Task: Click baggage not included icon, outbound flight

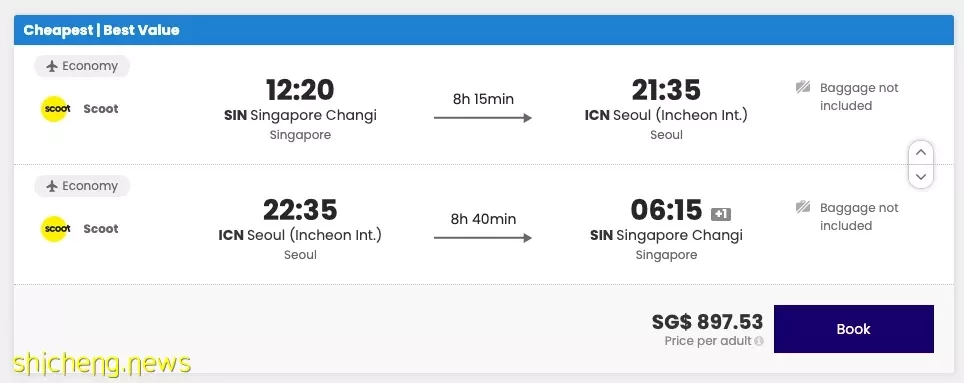Action: coord(802,88)
